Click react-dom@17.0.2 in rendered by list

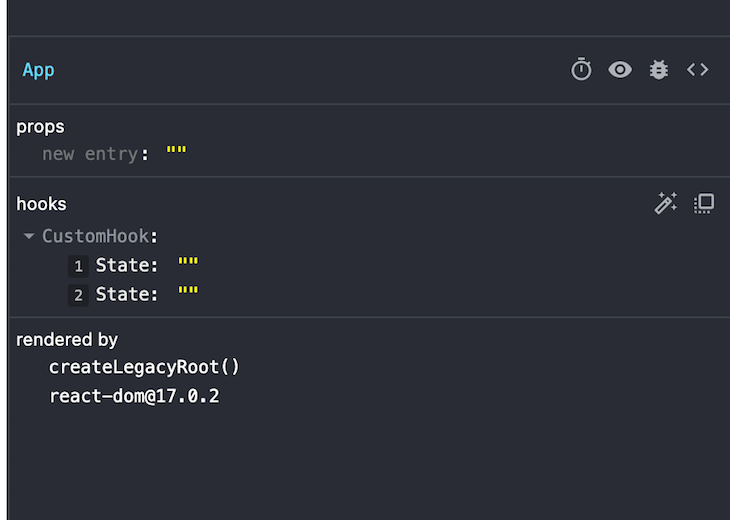point(134,396)
